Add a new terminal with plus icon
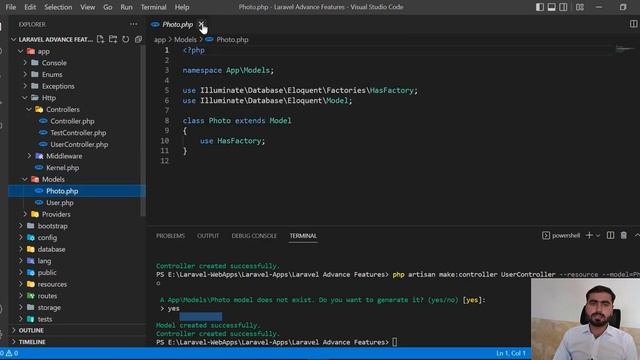This screenshot has height=360, width=640. [x=589, y=236]
